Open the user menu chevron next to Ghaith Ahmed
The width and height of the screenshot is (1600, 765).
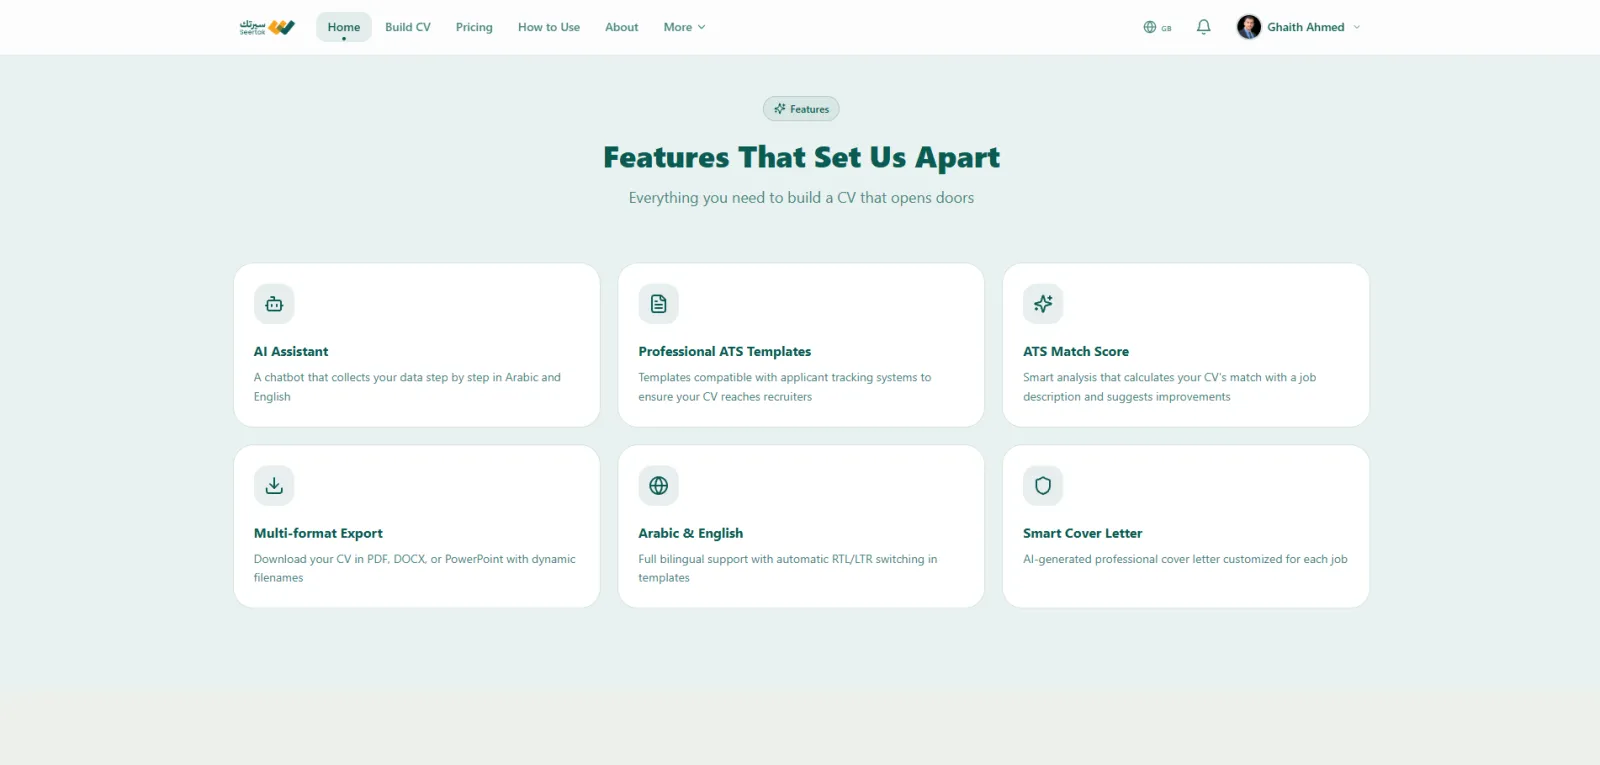click(1357, 27)
